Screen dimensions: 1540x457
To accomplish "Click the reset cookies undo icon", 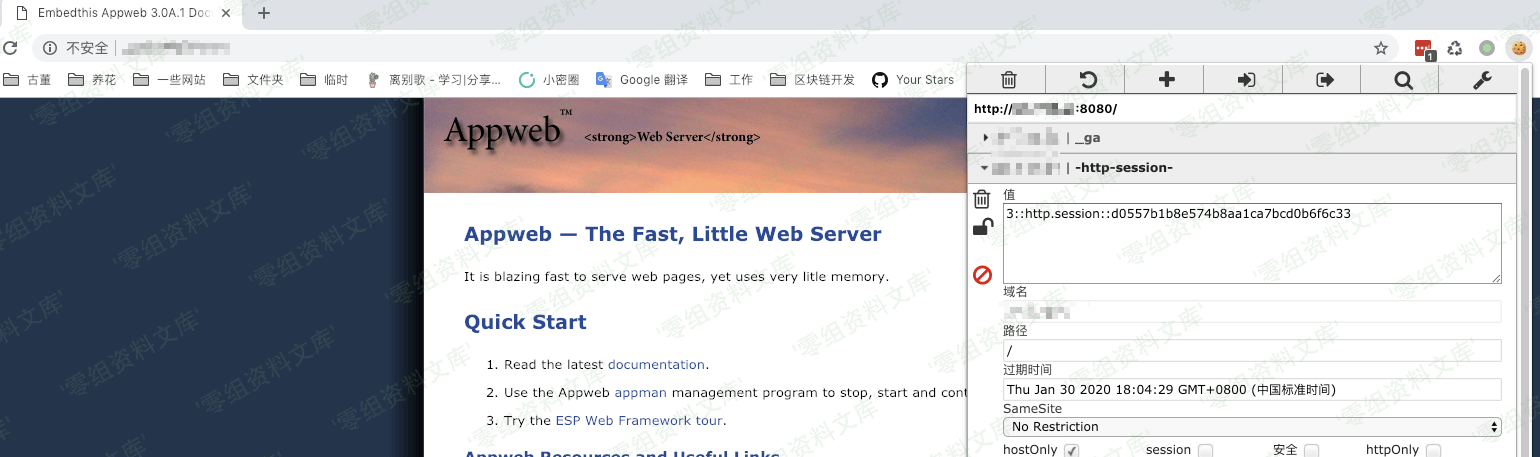I will click(1087, 80).
